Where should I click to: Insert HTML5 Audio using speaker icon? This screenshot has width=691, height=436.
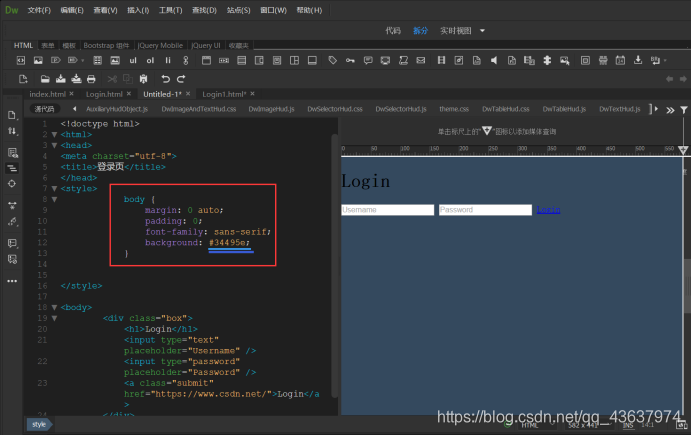494,60
